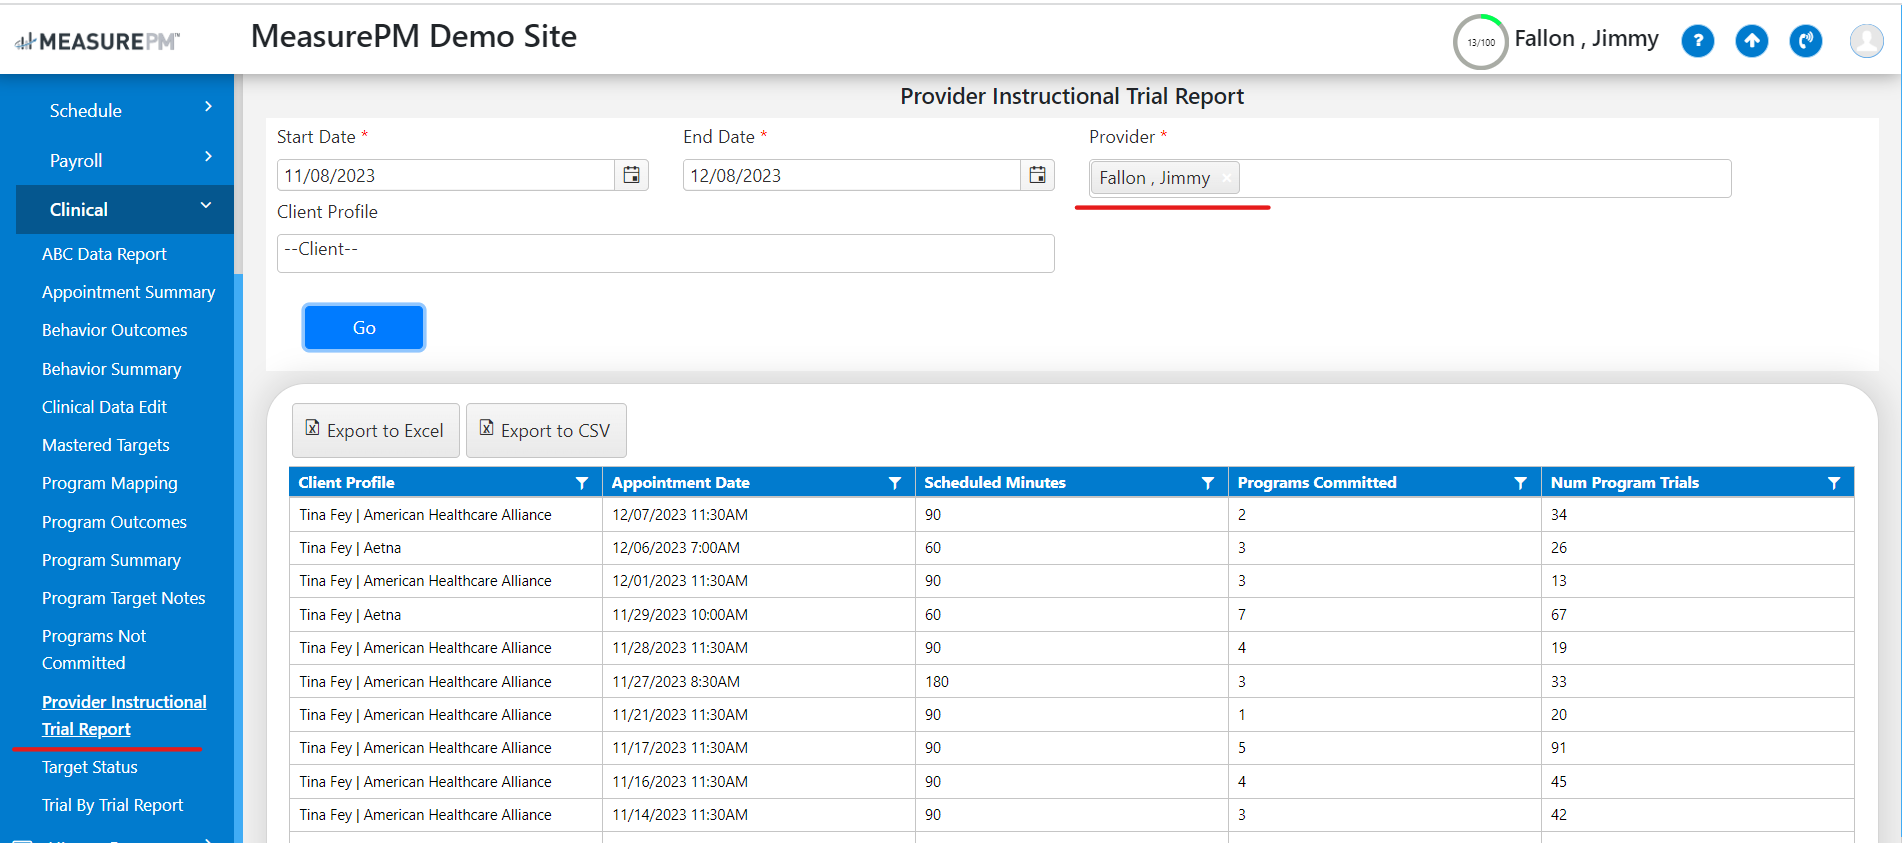Open Trial By Trial Report
The width and height of the screenshot is (1902, 843).
pyautogui.click(x=113, y=805)
